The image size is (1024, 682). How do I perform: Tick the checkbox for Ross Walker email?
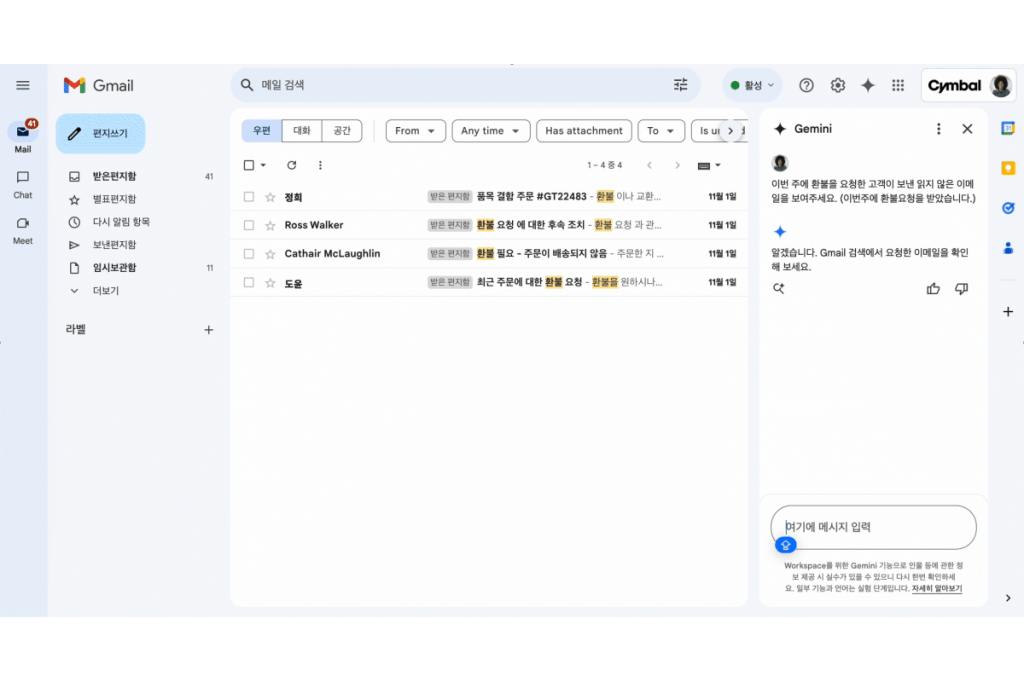coord(249,225)
